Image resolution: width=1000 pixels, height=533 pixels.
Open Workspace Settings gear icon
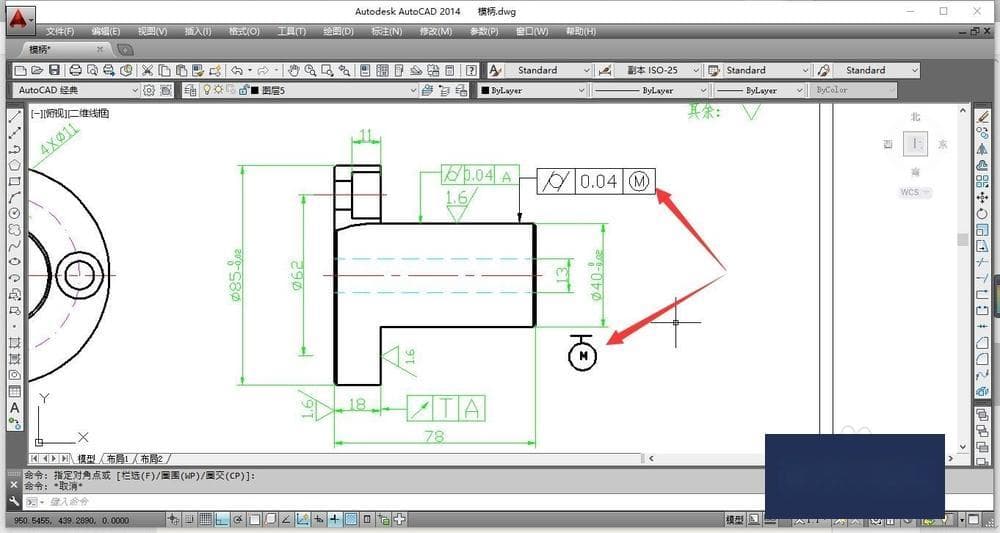click(149, 91)
